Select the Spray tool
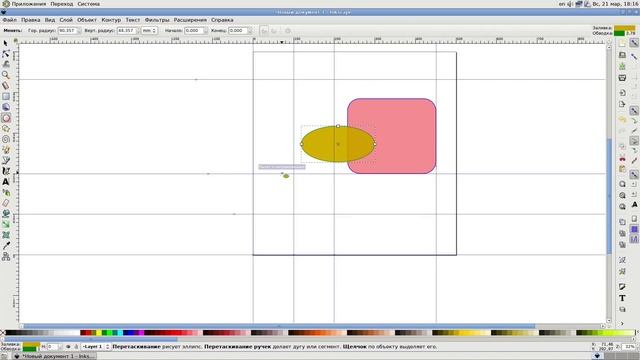Viewport: 640px width, 360px height. point(6,192)
